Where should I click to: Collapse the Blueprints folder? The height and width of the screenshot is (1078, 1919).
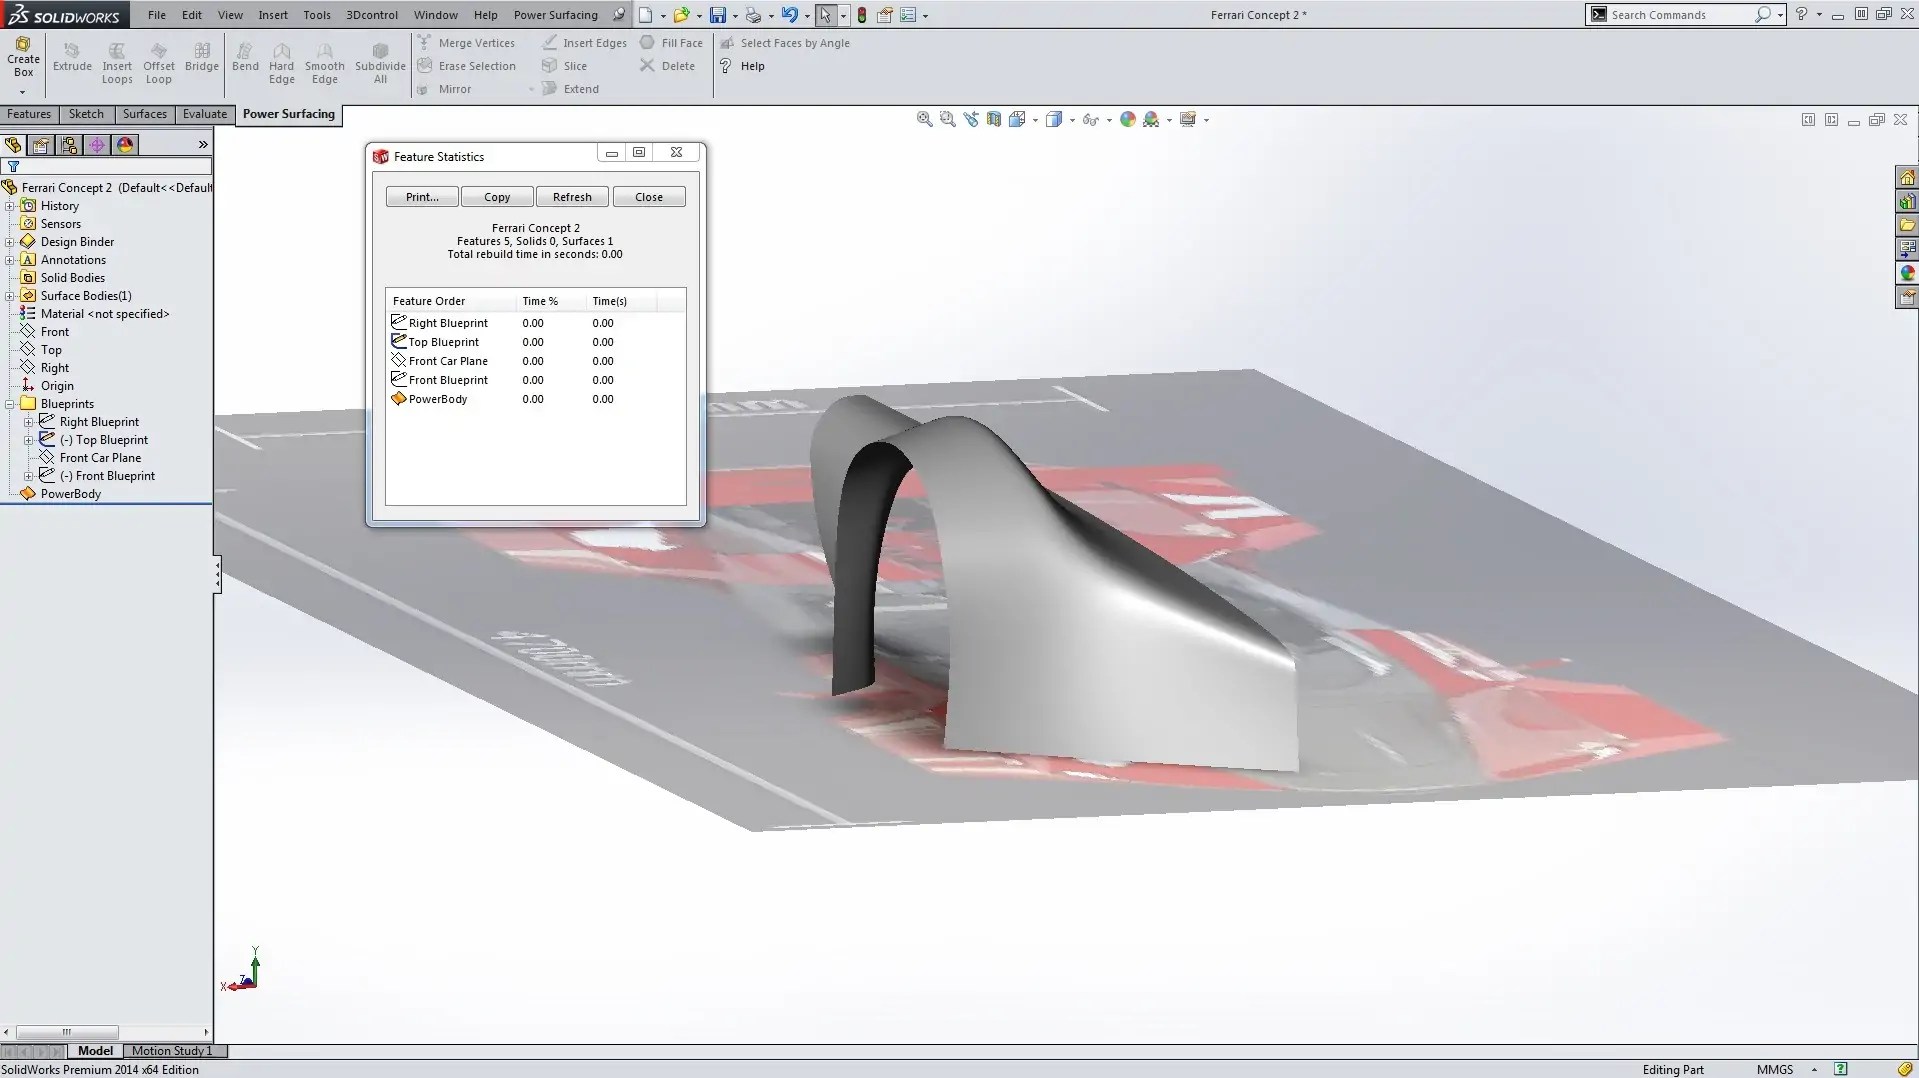[10, 404]
